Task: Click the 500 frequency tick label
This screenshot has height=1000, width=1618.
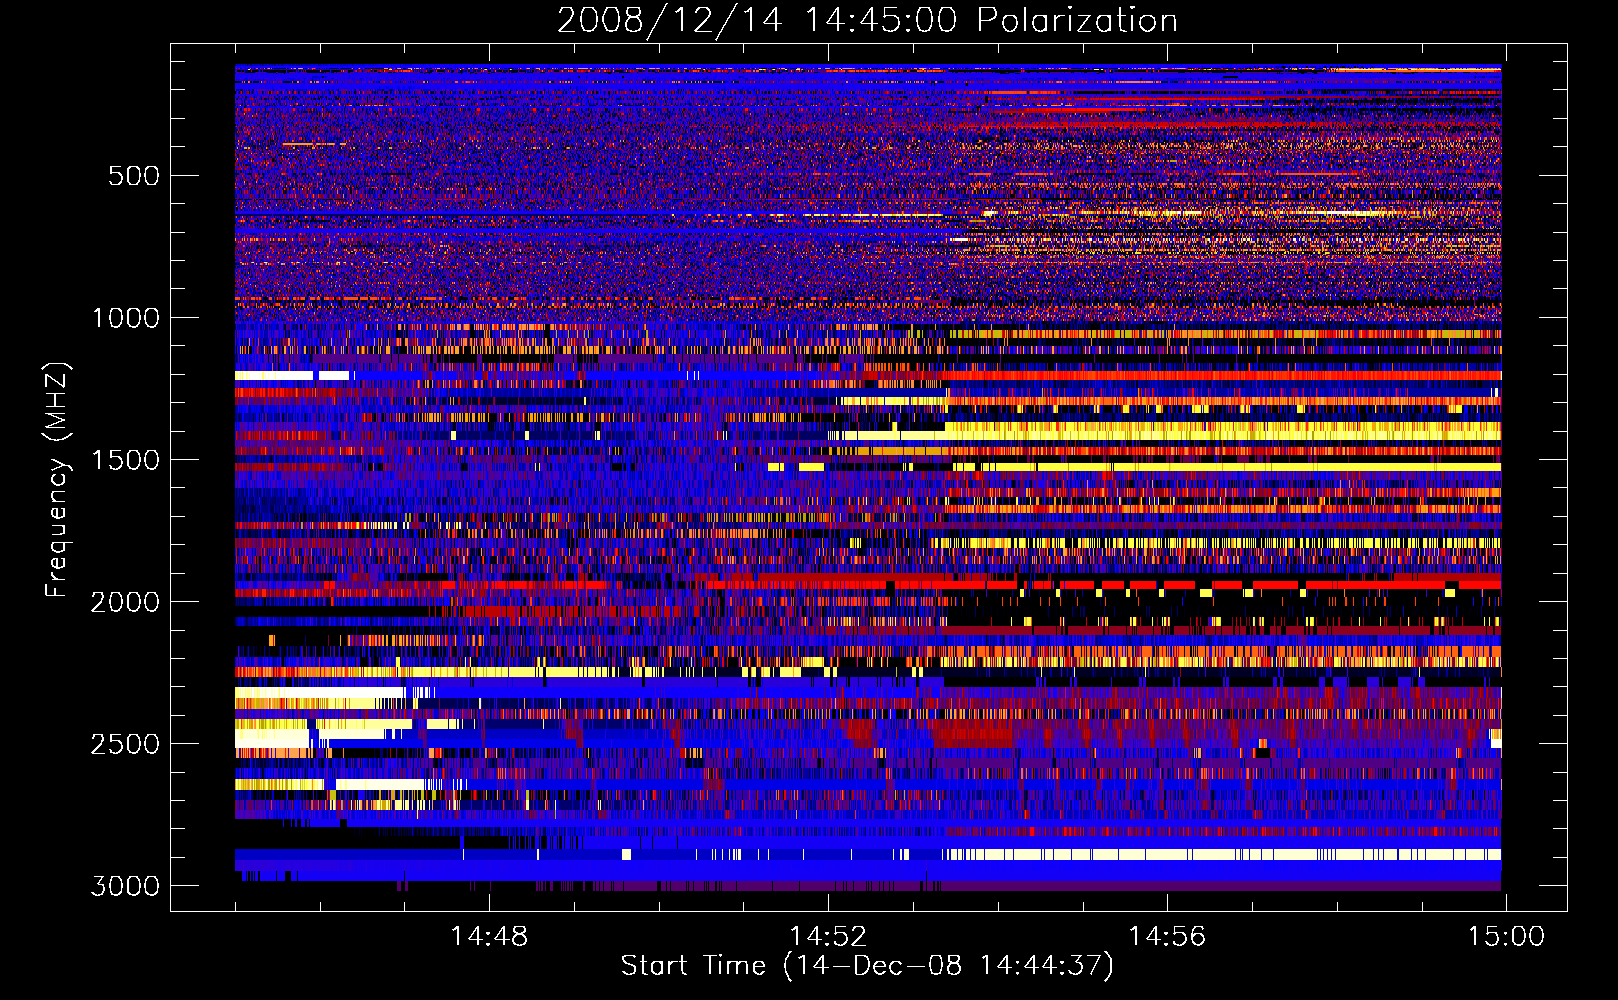Action: point(134,176)
